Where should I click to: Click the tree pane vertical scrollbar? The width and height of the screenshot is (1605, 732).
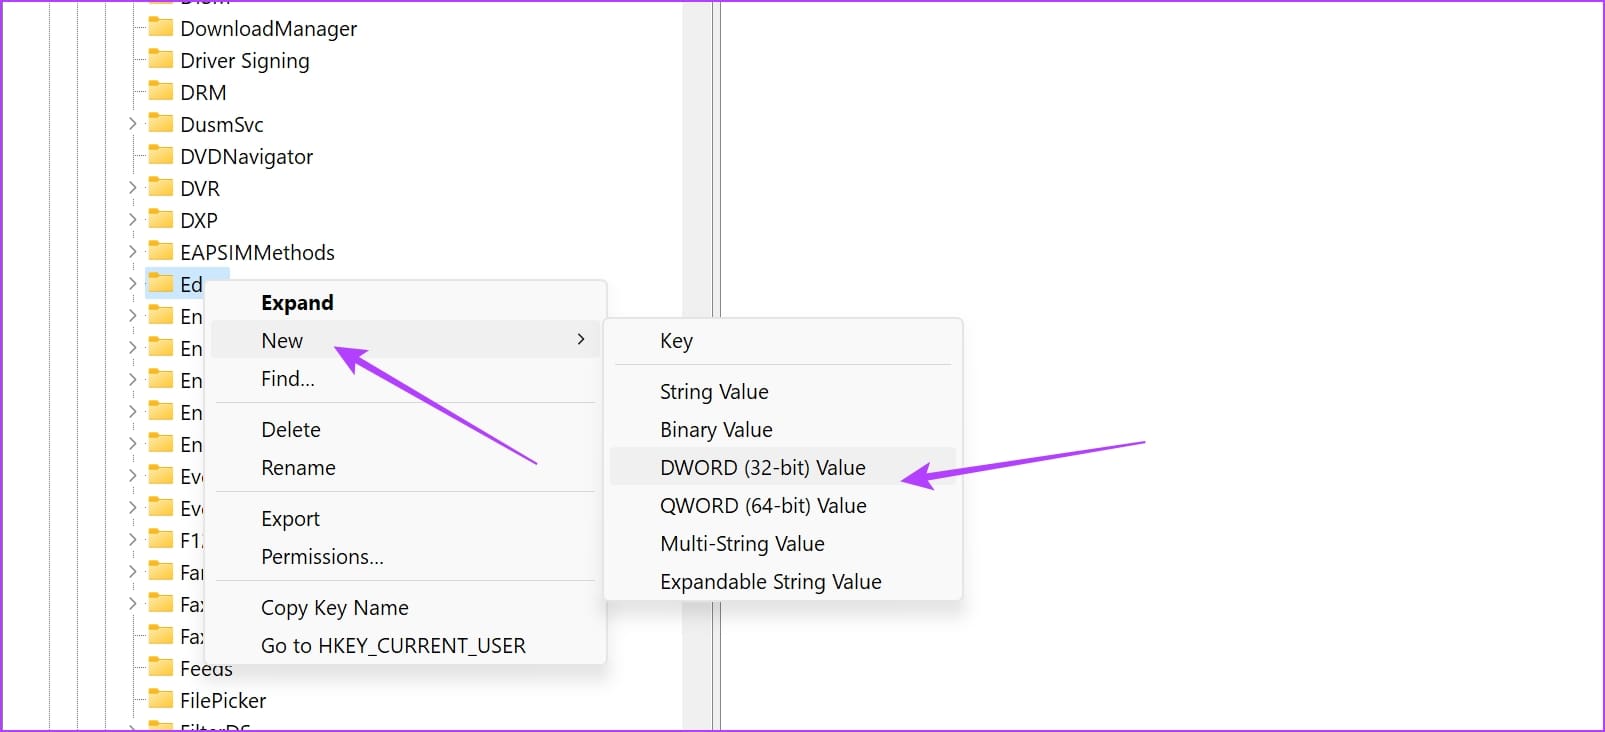pos(697,150)
